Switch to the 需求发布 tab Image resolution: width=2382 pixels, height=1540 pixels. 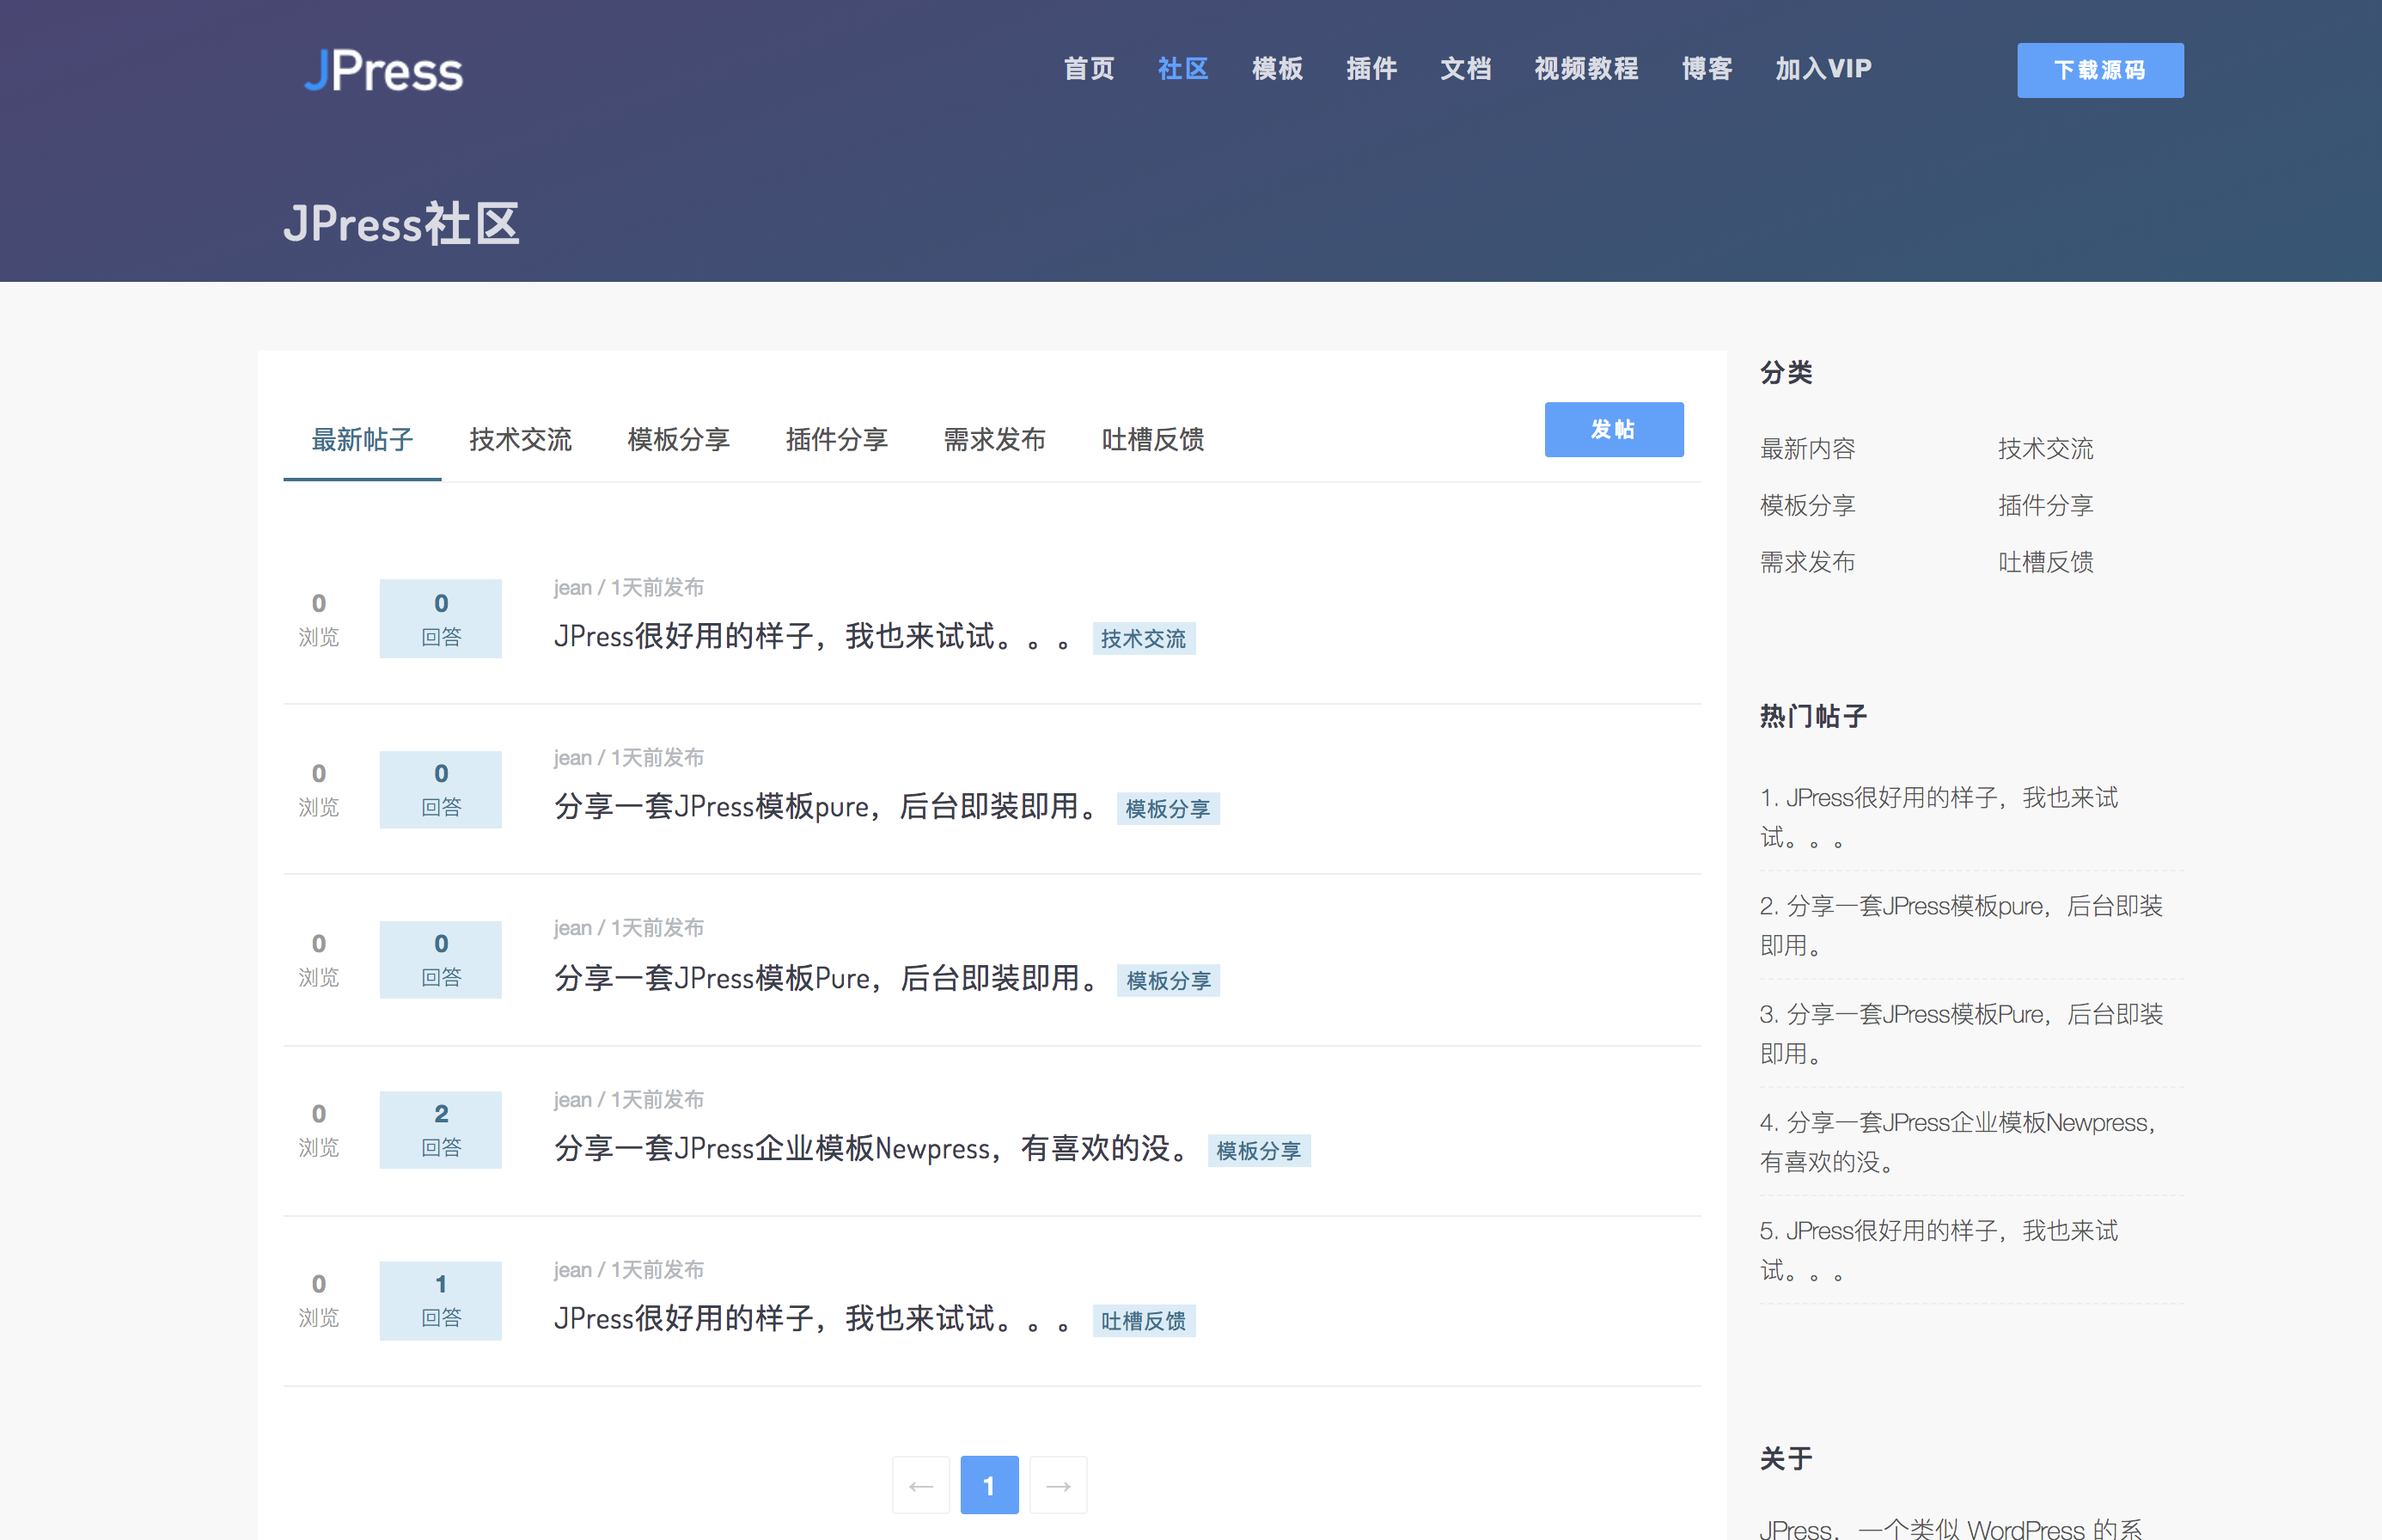coord(994,439)
